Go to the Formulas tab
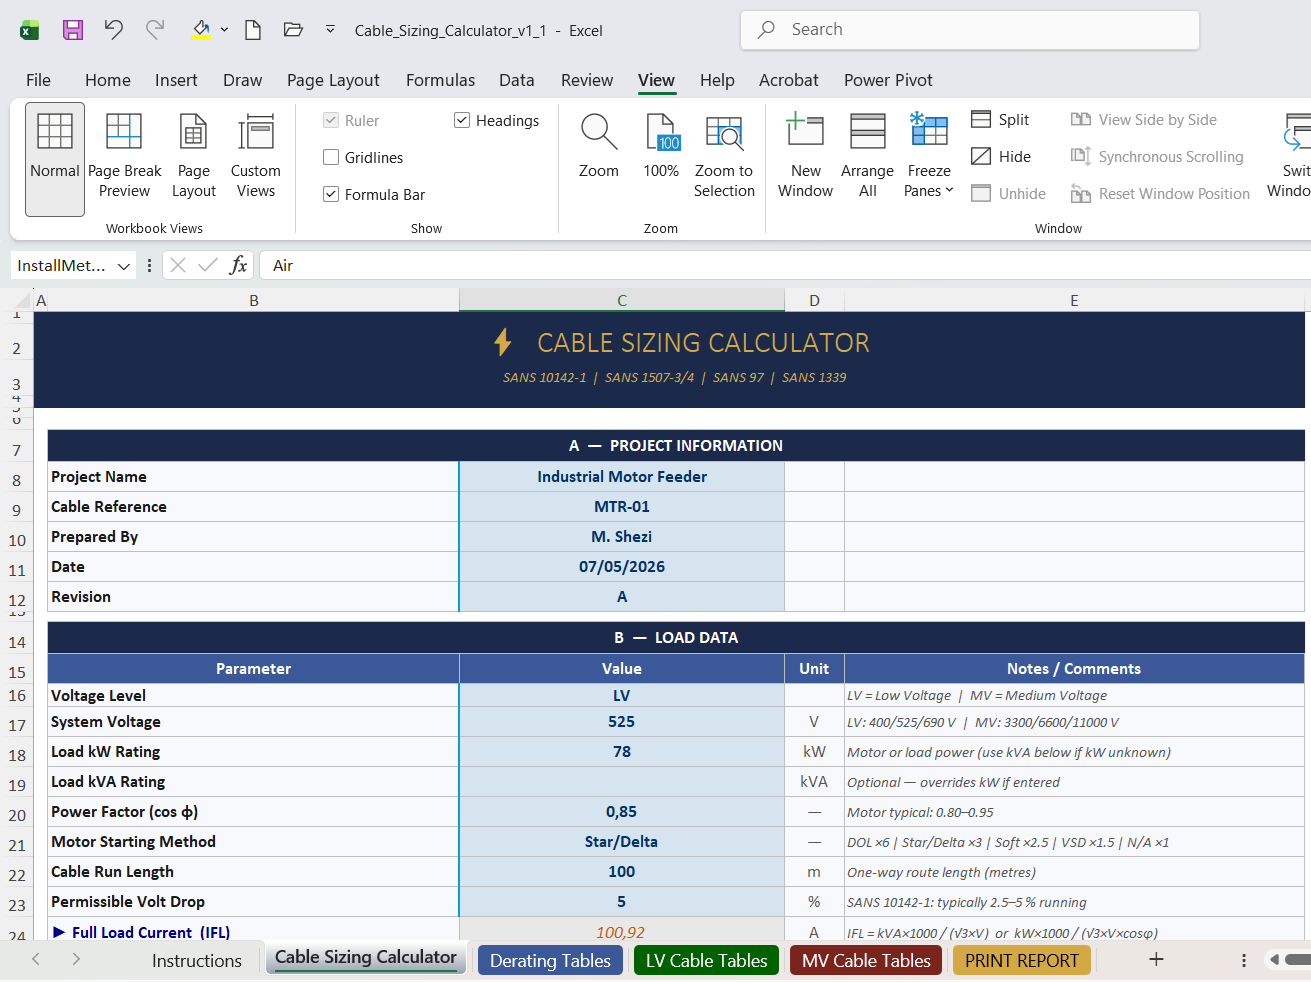The image size is (1311, 982). pyautogui.click(x=441, y=80)
